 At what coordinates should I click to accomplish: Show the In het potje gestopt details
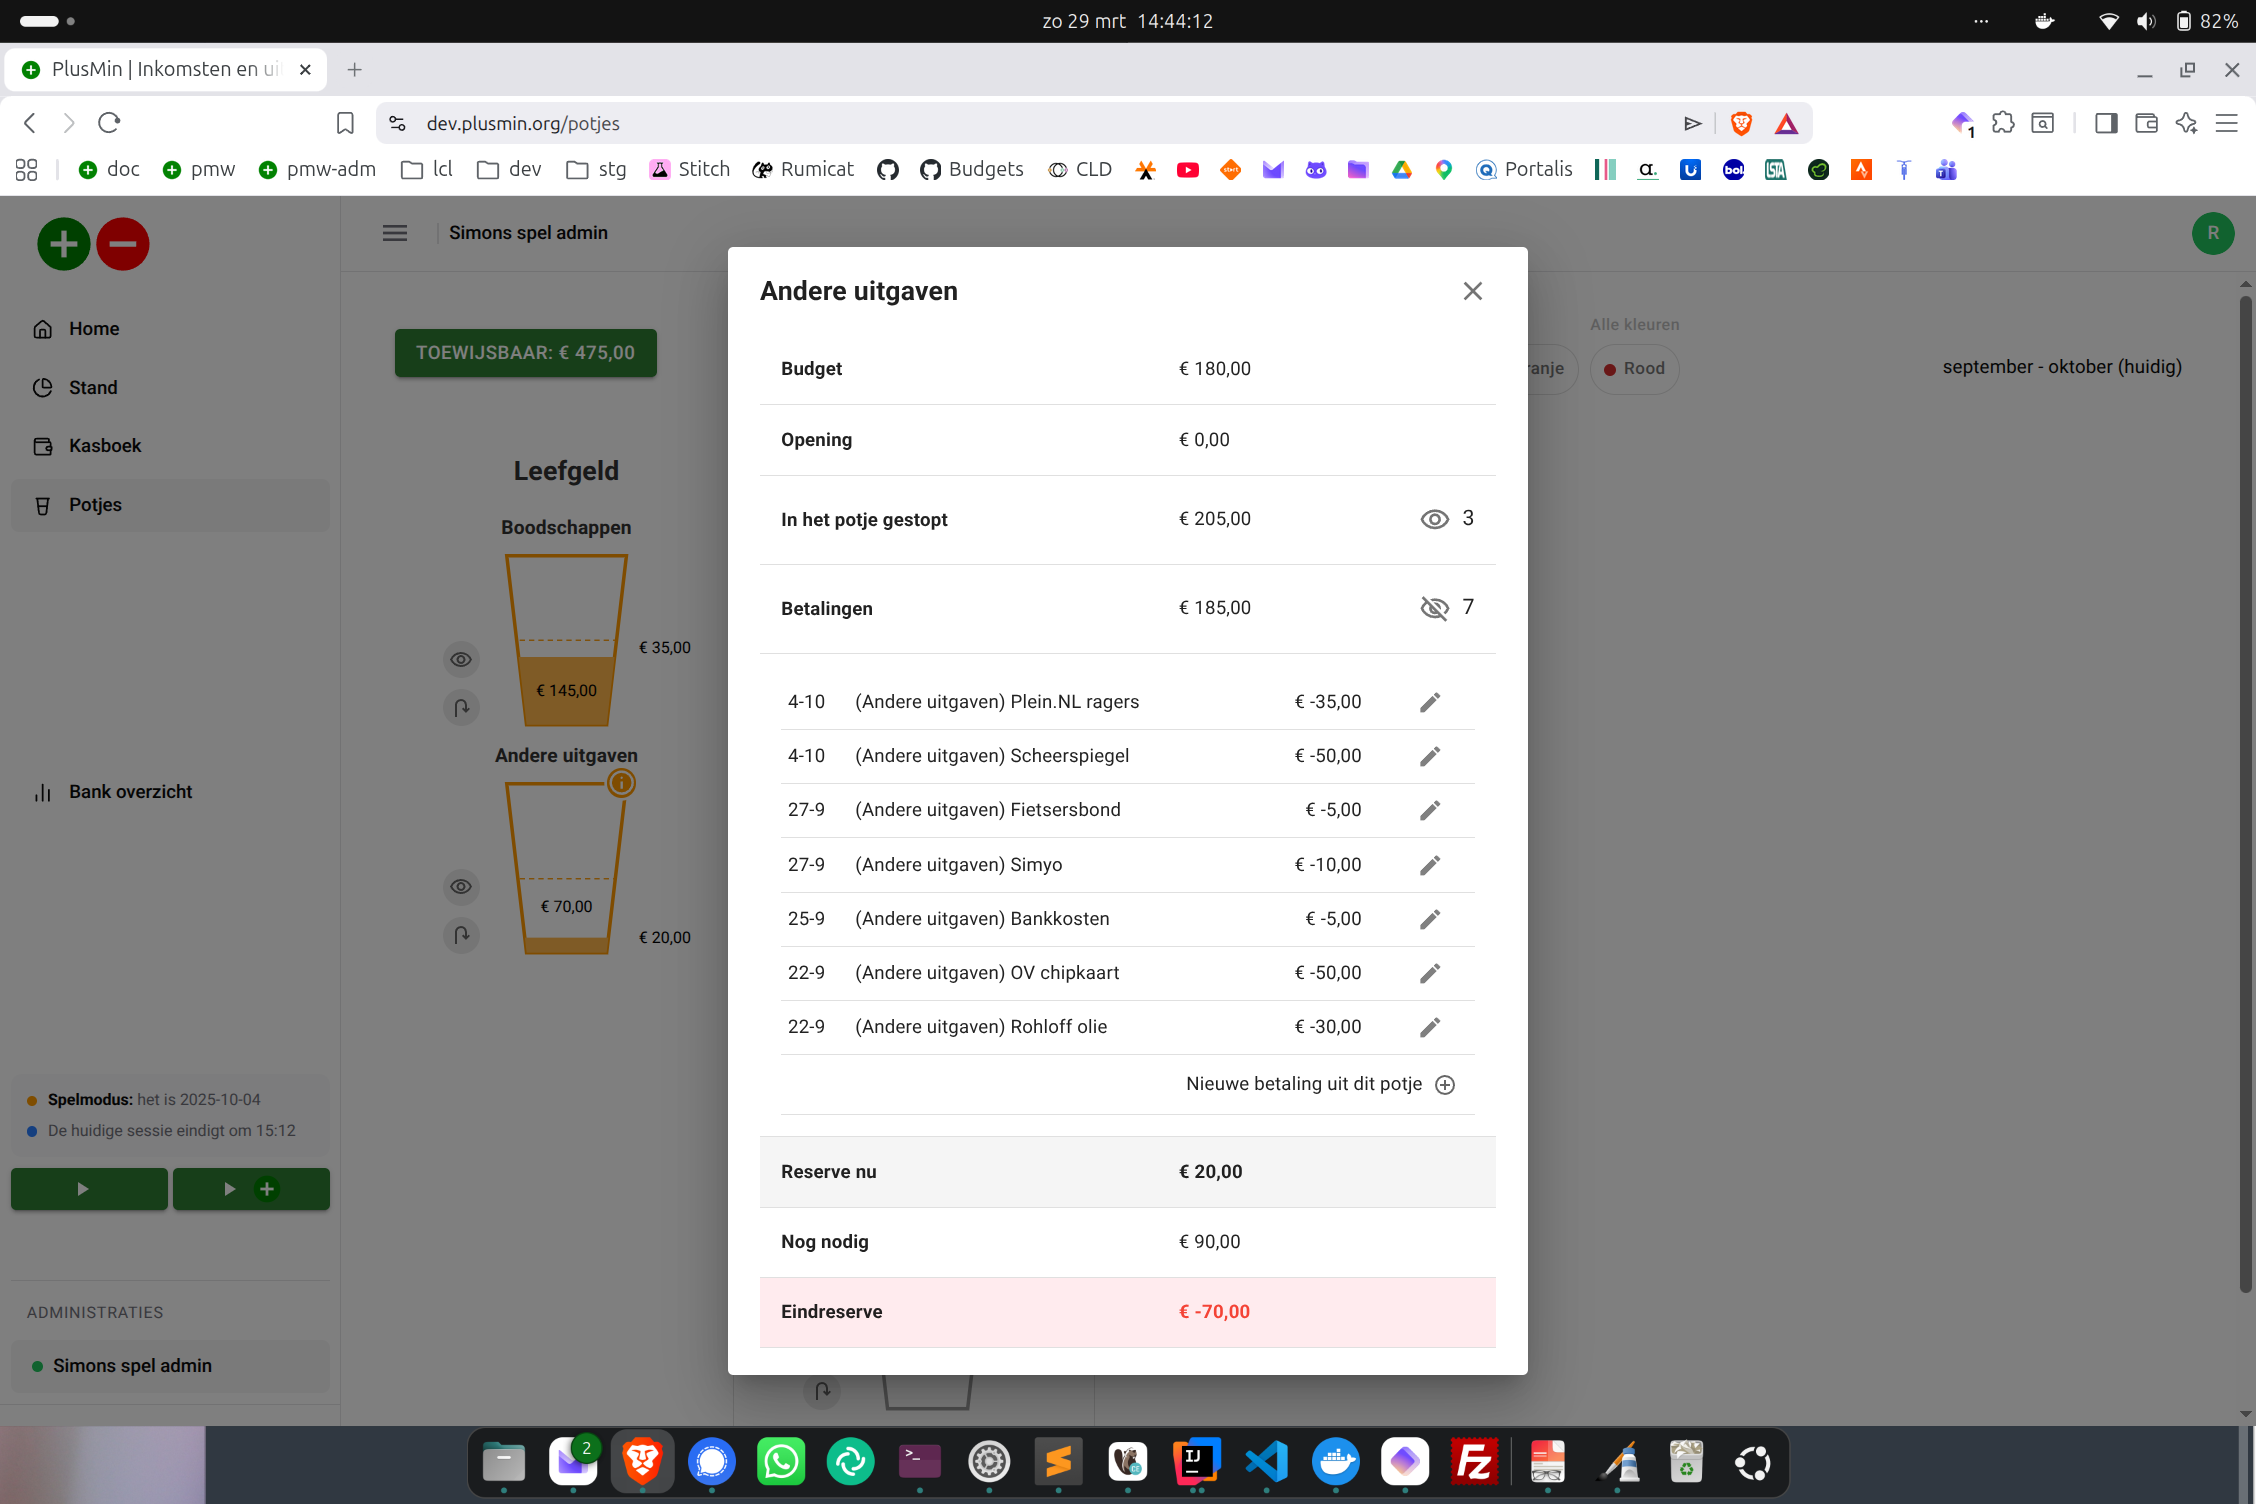[x=1434, y=519]
